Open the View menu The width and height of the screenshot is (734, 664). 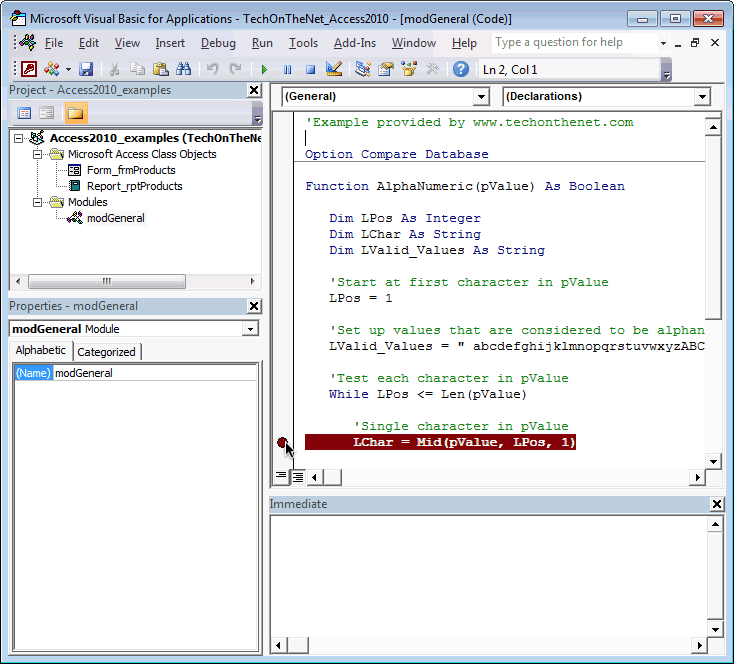click(x=127, y=43)
